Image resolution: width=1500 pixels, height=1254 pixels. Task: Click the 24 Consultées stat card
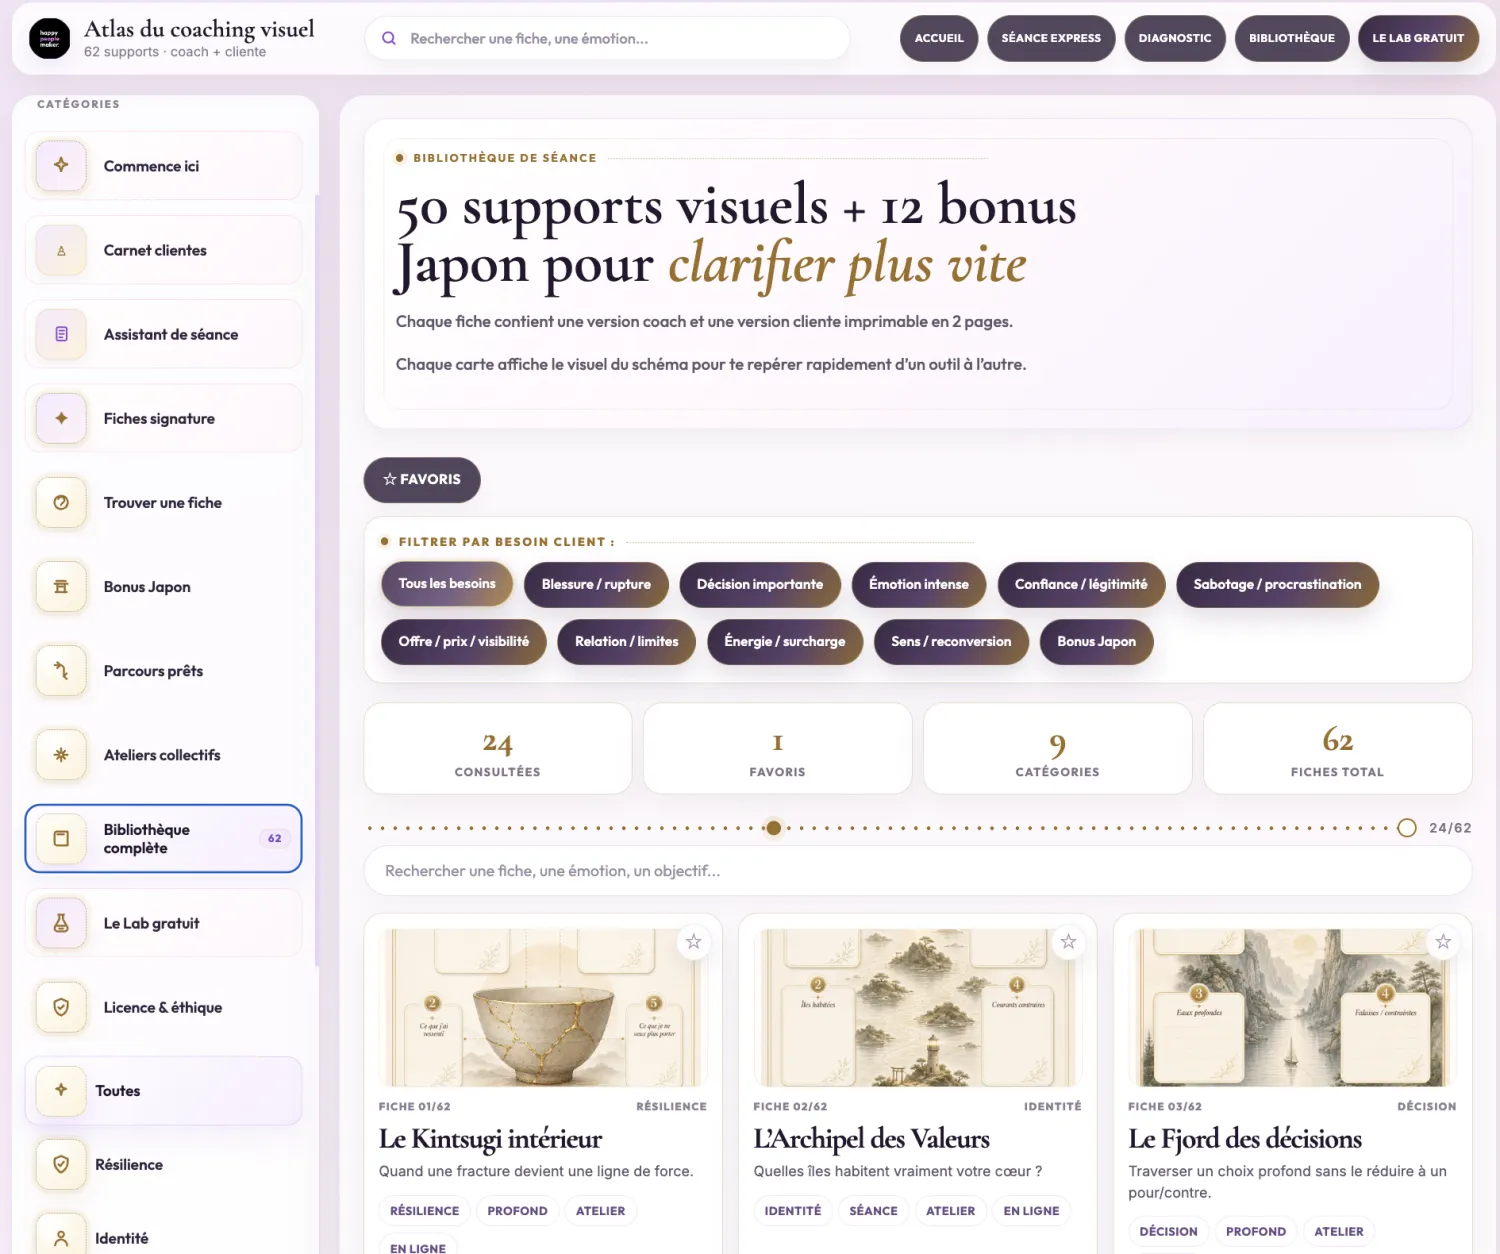point(498,748)
